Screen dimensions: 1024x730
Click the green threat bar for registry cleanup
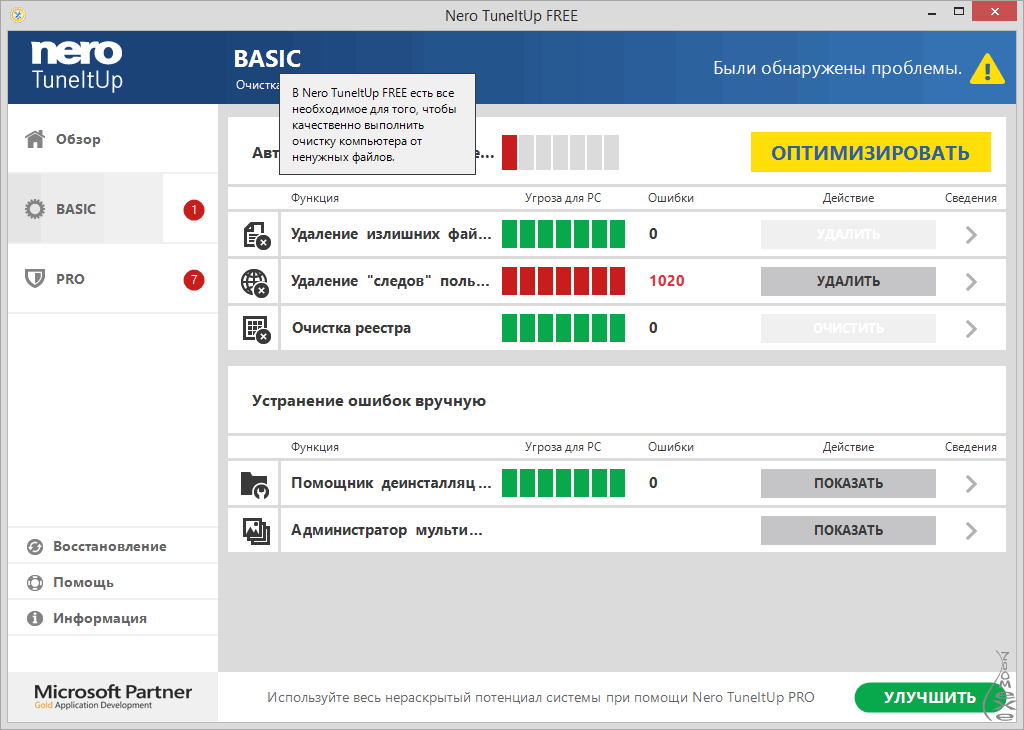[x=563, y=328]
